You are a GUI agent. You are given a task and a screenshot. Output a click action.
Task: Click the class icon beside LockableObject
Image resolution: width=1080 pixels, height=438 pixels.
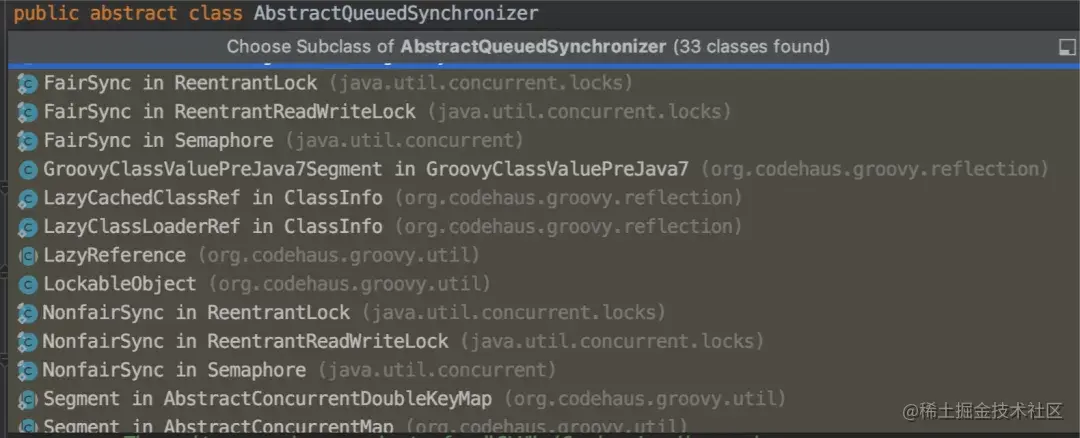(x=28, y=284)
